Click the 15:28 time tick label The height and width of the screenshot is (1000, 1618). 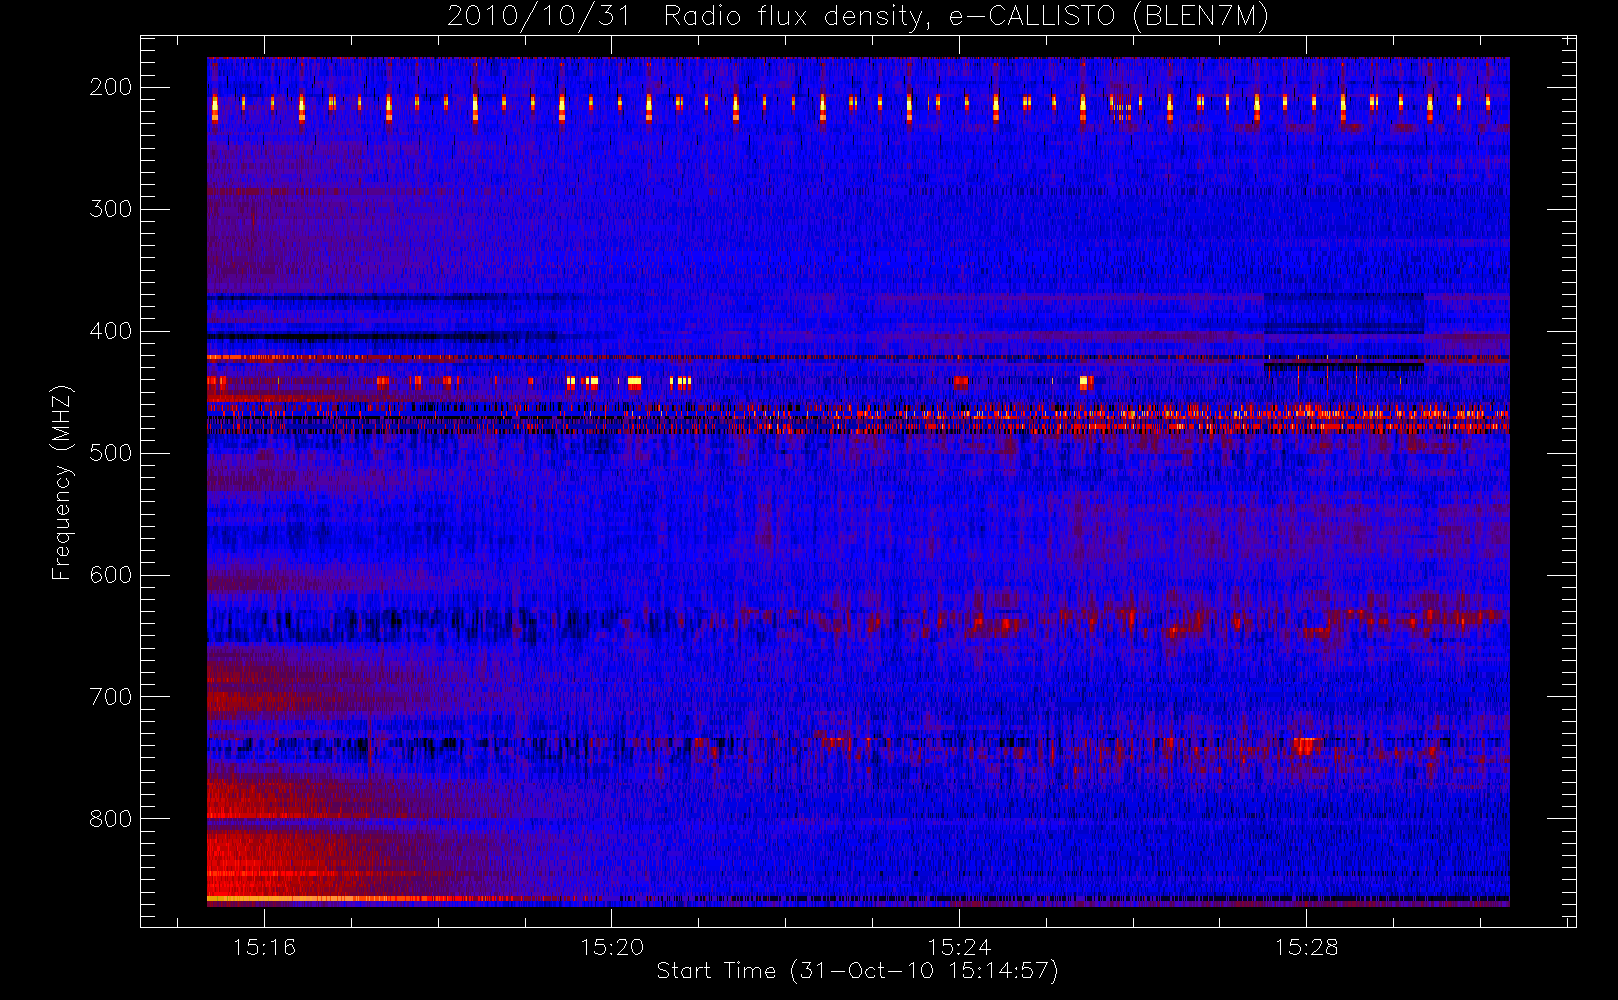pyautogui.click(x=1306, y=947)
